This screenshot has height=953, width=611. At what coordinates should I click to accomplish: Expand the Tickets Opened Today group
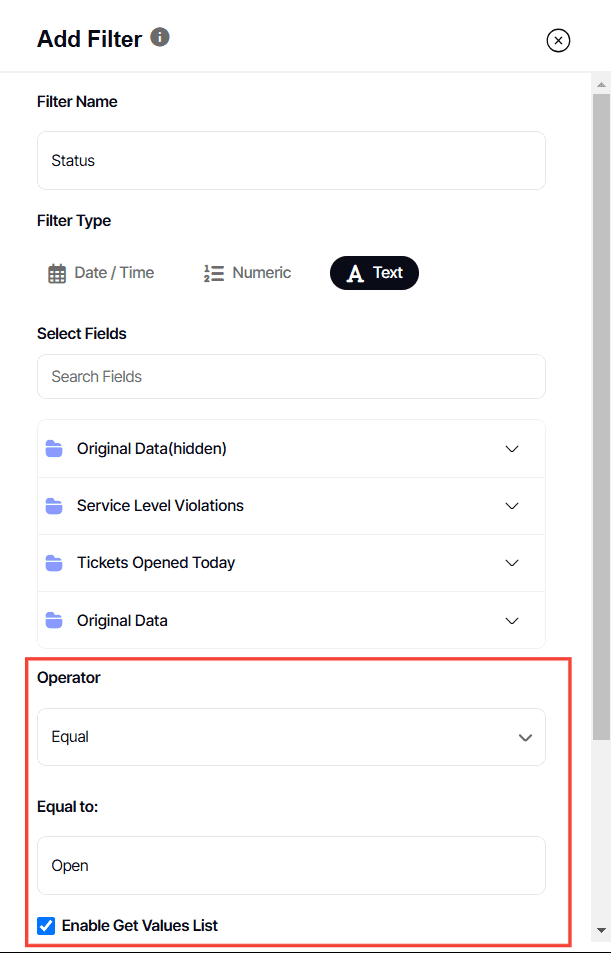511,562
